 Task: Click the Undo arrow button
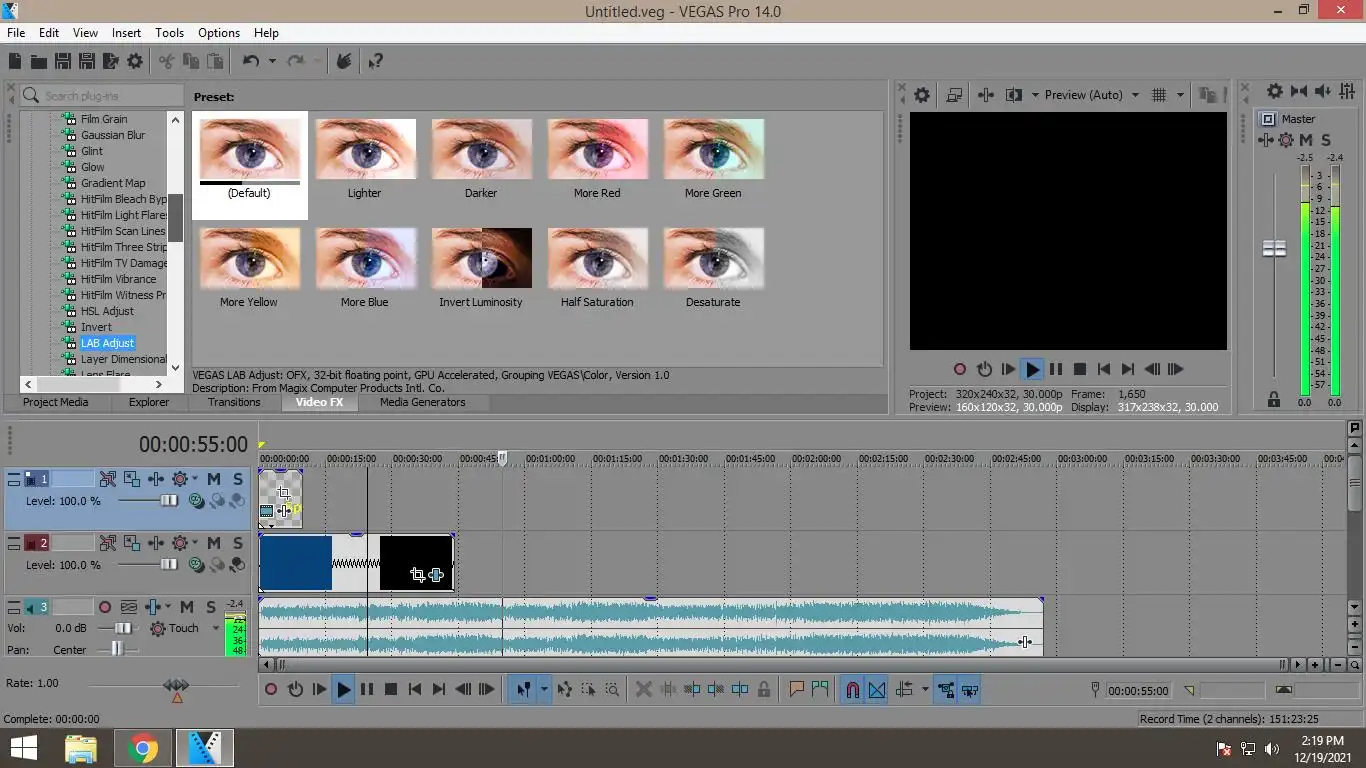coord(250,62)
